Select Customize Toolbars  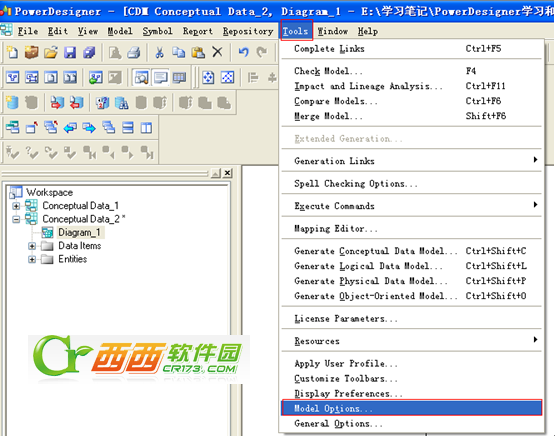click(x=411, y=378)
